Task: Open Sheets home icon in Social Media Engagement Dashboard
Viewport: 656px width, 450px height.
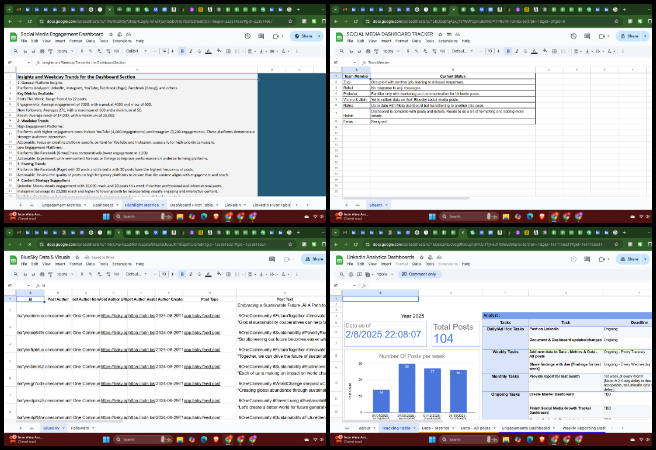Action: (x=13, y=37)
